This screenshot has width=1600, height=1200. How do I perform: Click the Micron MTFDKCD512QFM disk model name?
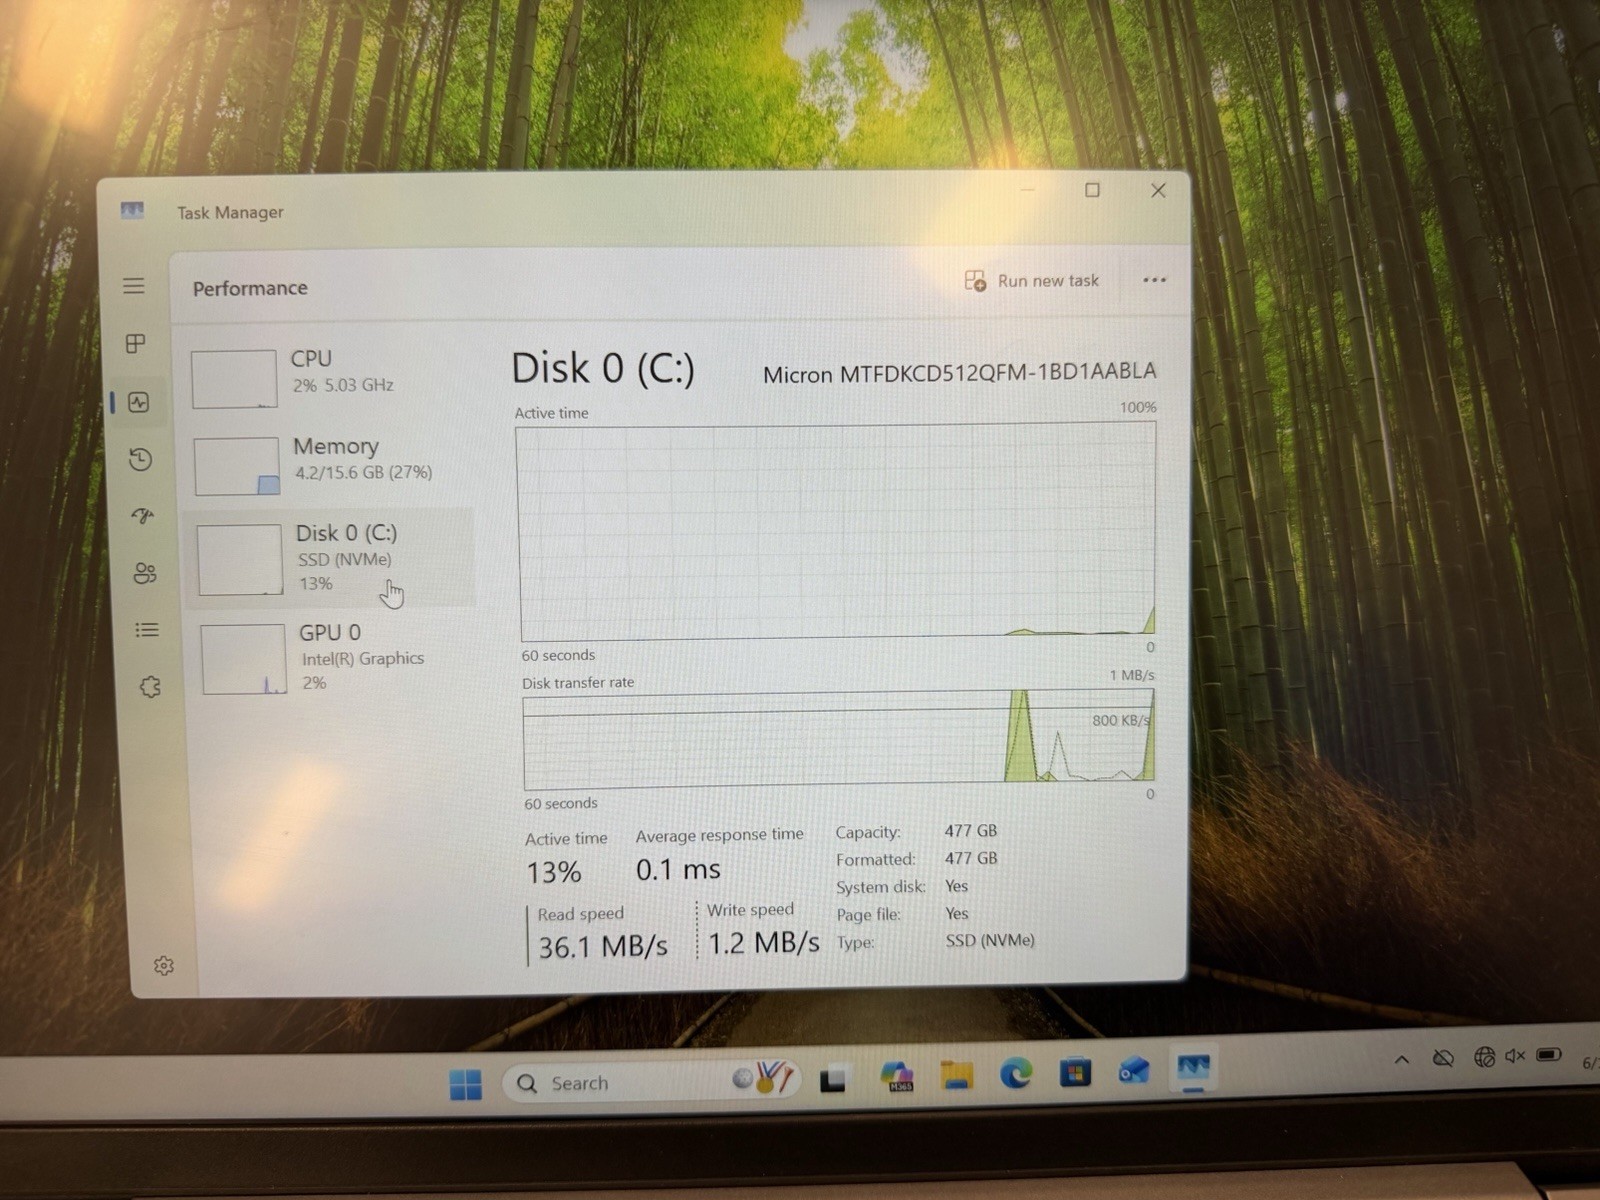point(959,373)
